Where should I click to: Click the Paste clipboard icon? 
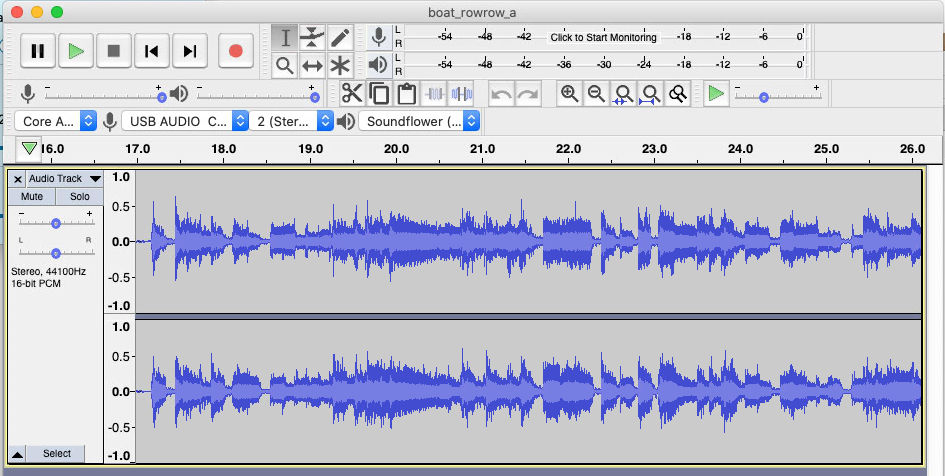click(x=406, y=94)
